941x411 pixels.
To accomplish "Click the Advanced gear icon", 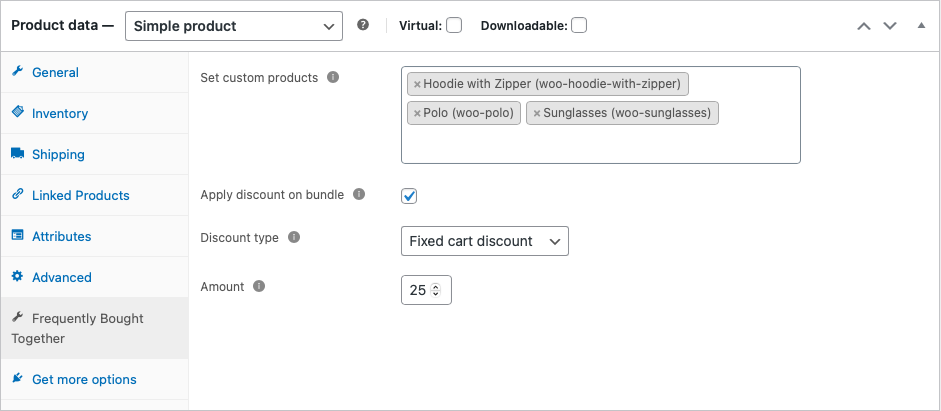I will pos(17,277).
